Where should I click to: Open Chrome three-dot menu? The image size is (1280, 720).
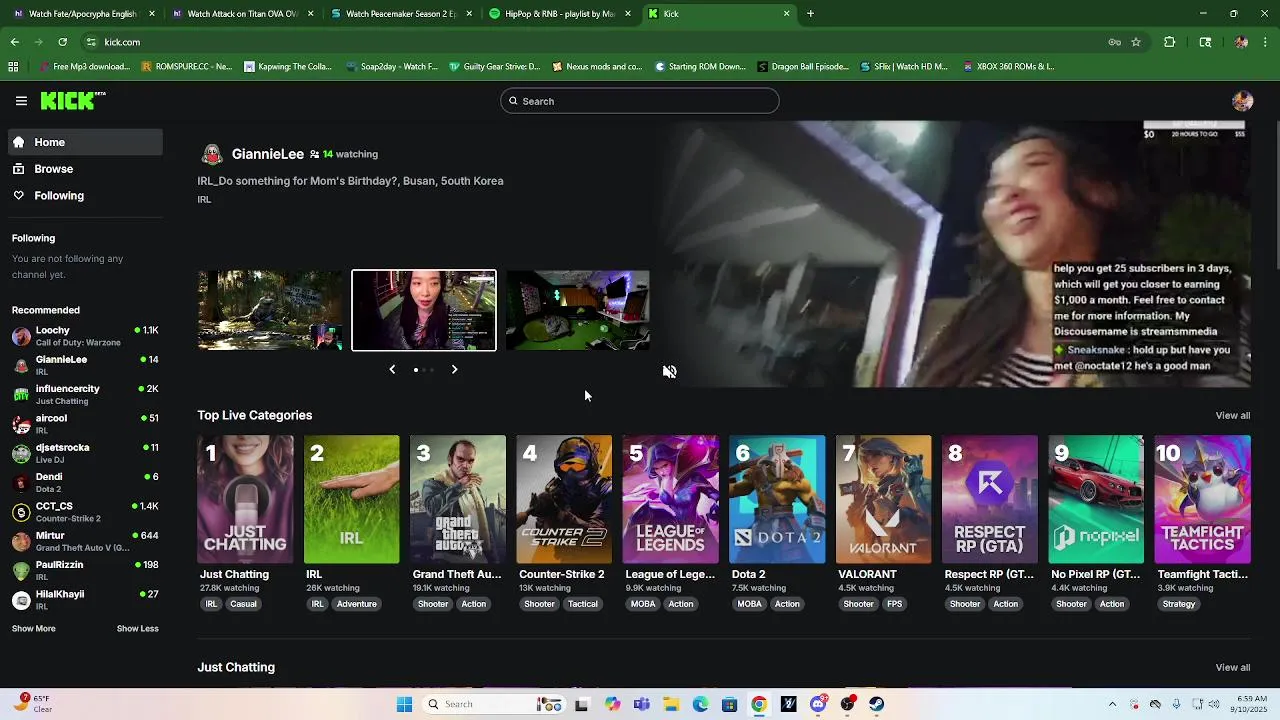pyautogui.click(x=1266, y=42)
